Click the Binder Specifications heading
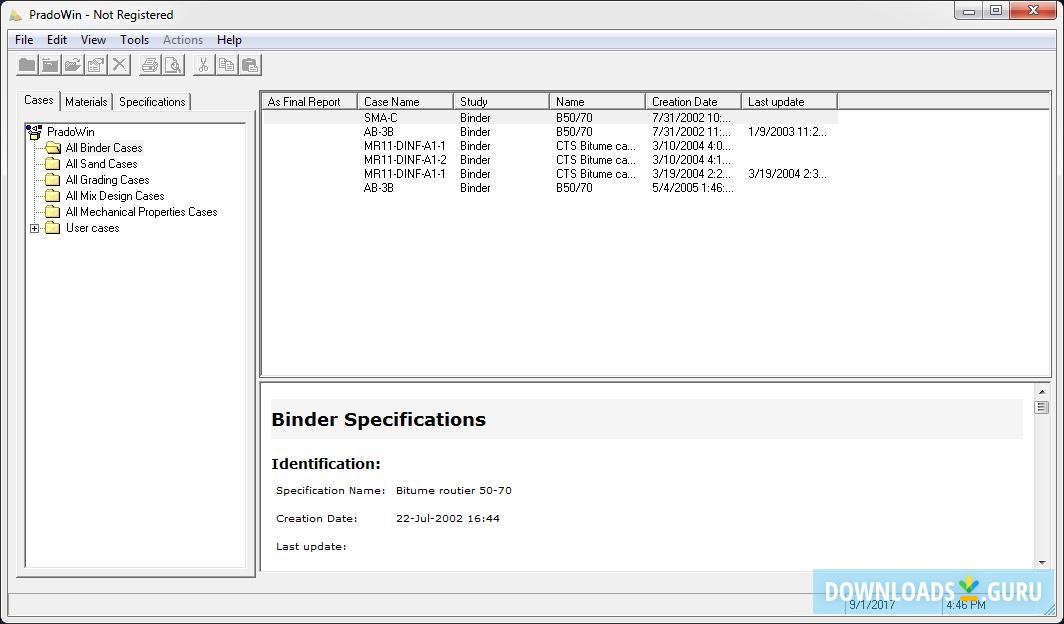This screenshot has width=1064, height=624. [x=379, y=419]
